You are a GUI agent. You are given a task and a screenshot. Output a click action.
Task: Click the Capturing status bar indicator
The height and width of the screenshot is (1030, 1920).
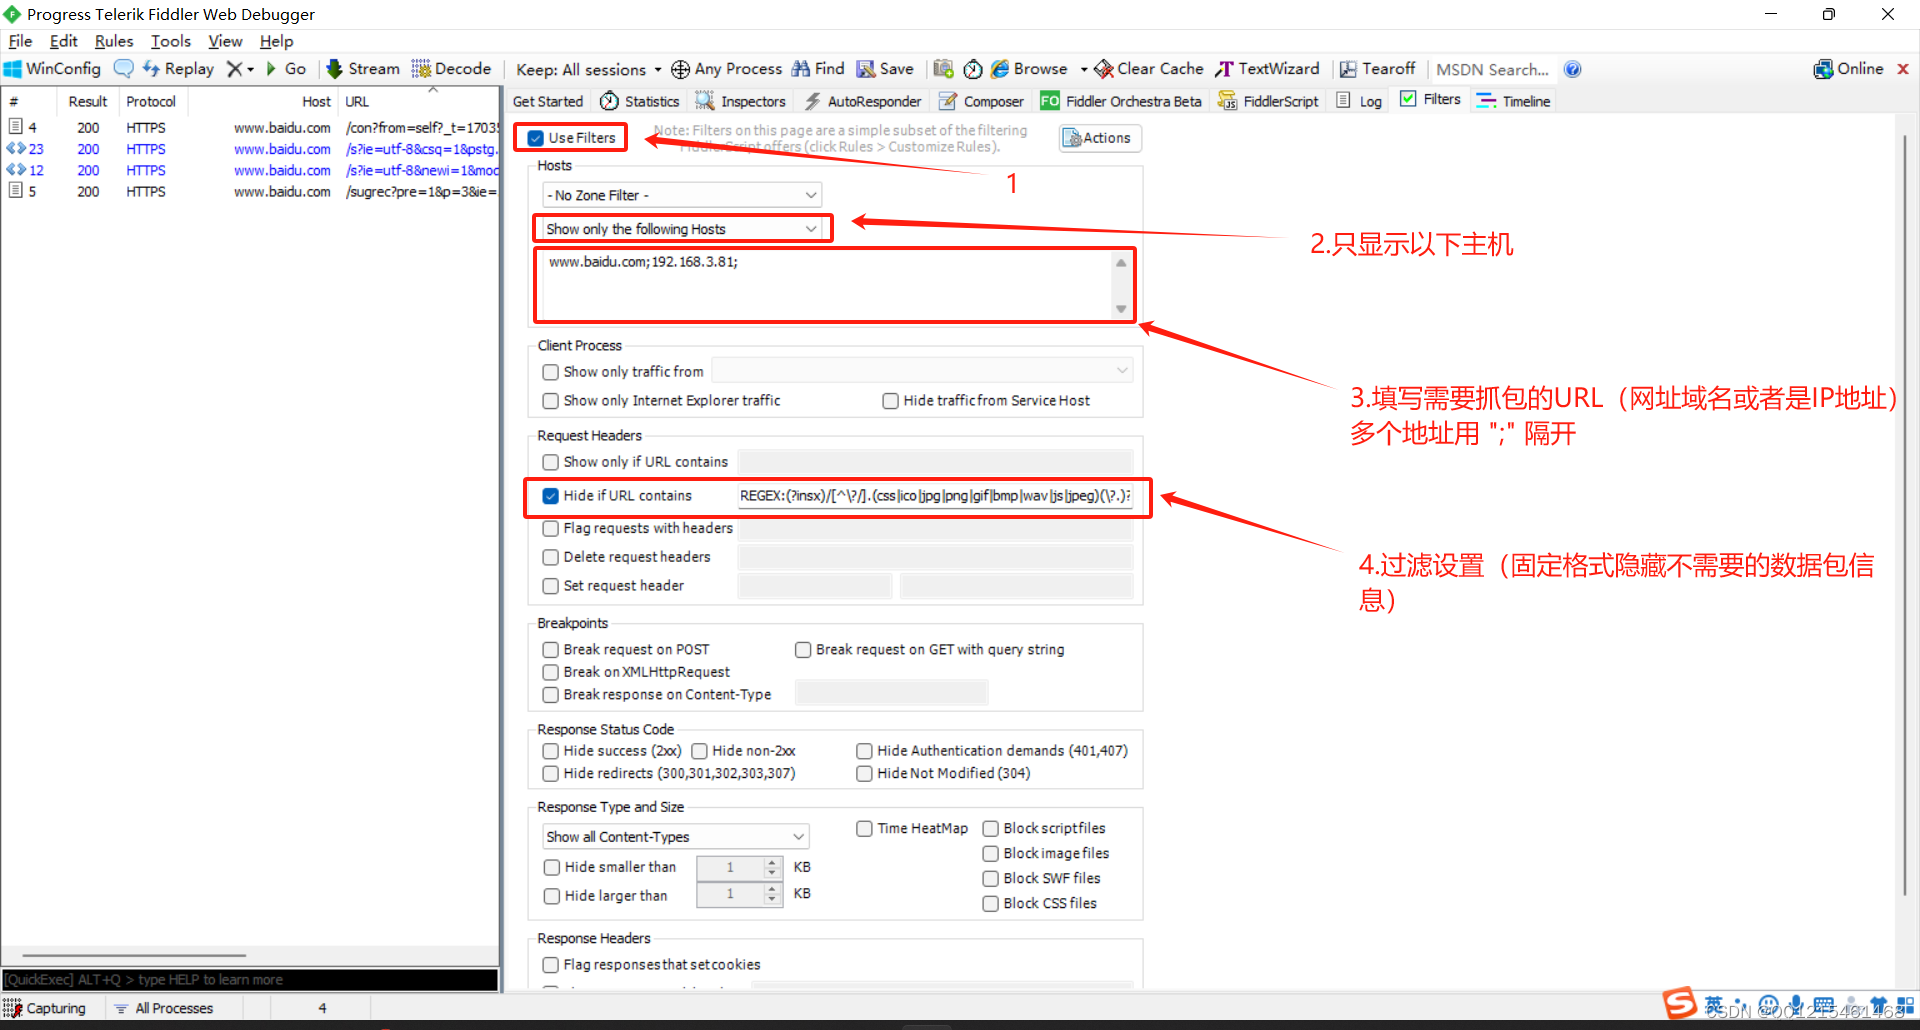(x=45, y=1008)
